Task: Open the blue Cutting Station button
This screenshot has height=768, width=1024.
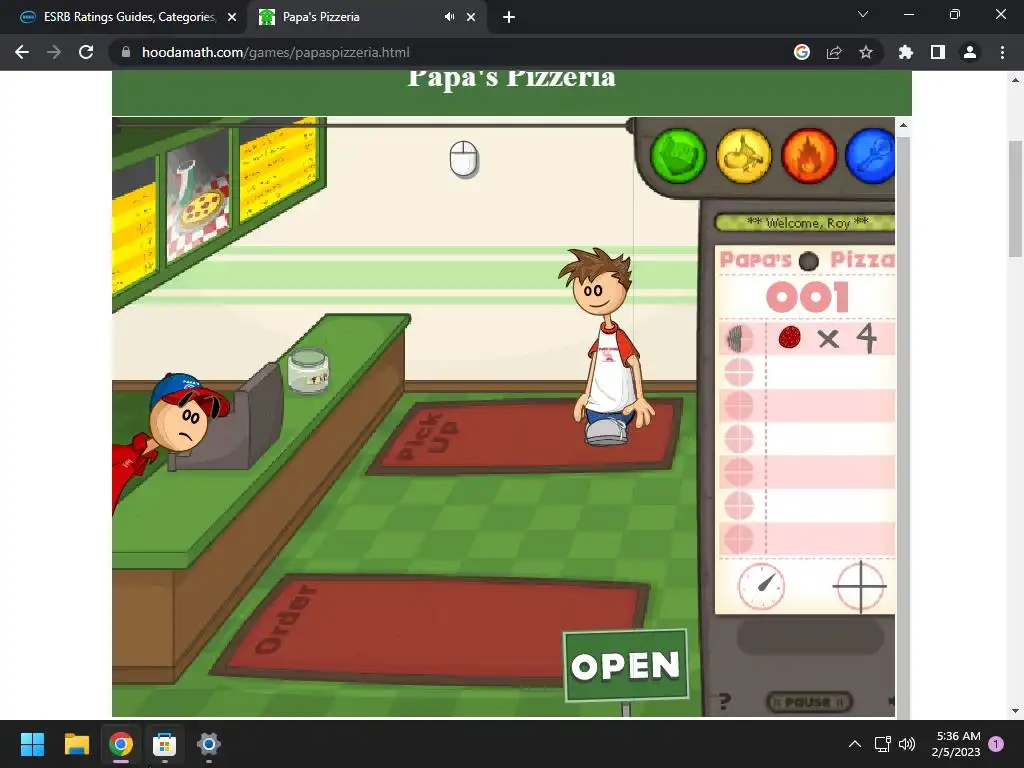Action: click(871, 156)
